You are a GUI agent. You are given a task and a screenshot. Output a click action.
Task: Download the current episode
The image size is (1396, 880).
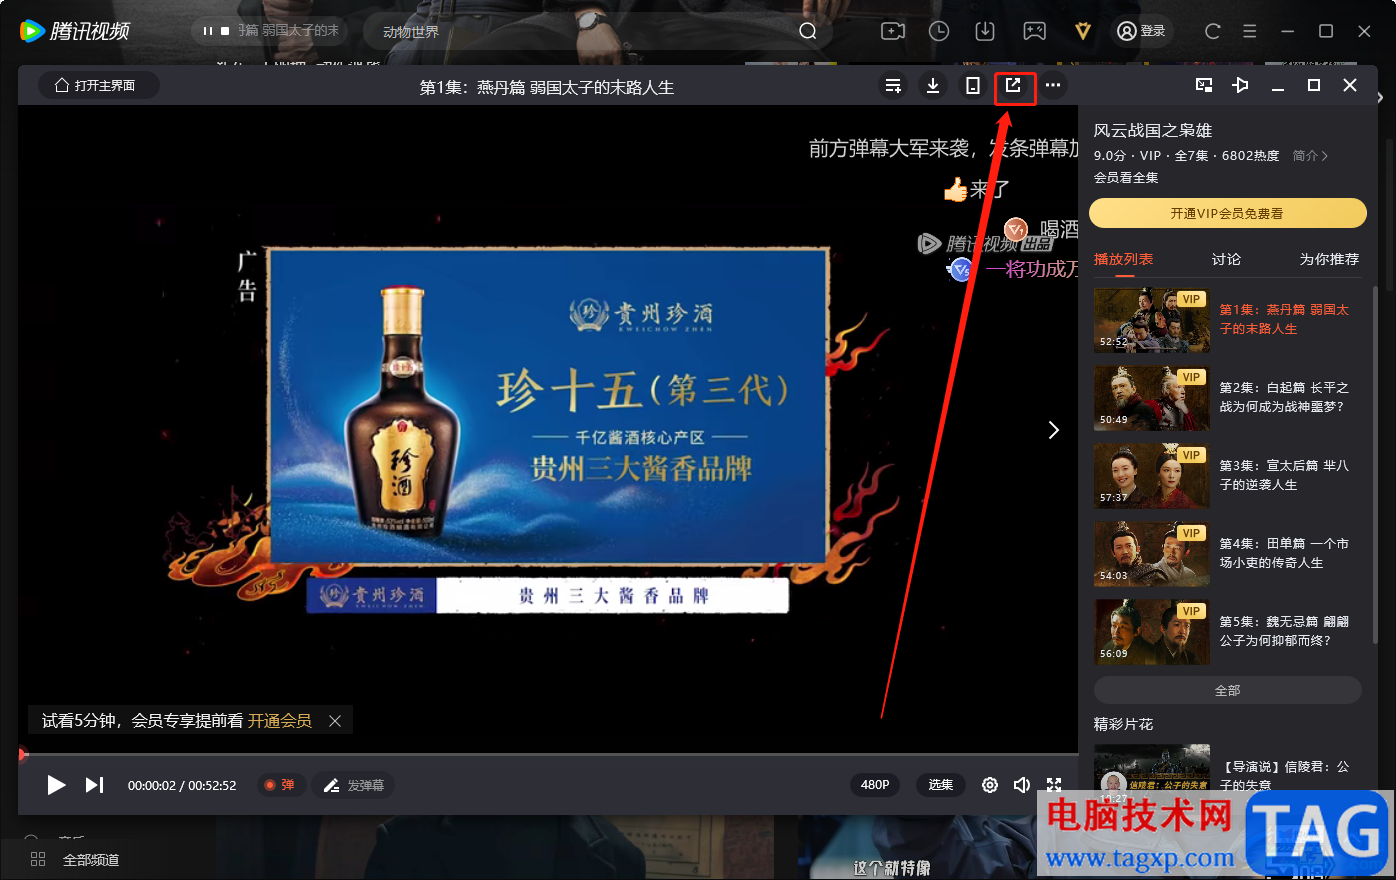click(x=933, y=86)
